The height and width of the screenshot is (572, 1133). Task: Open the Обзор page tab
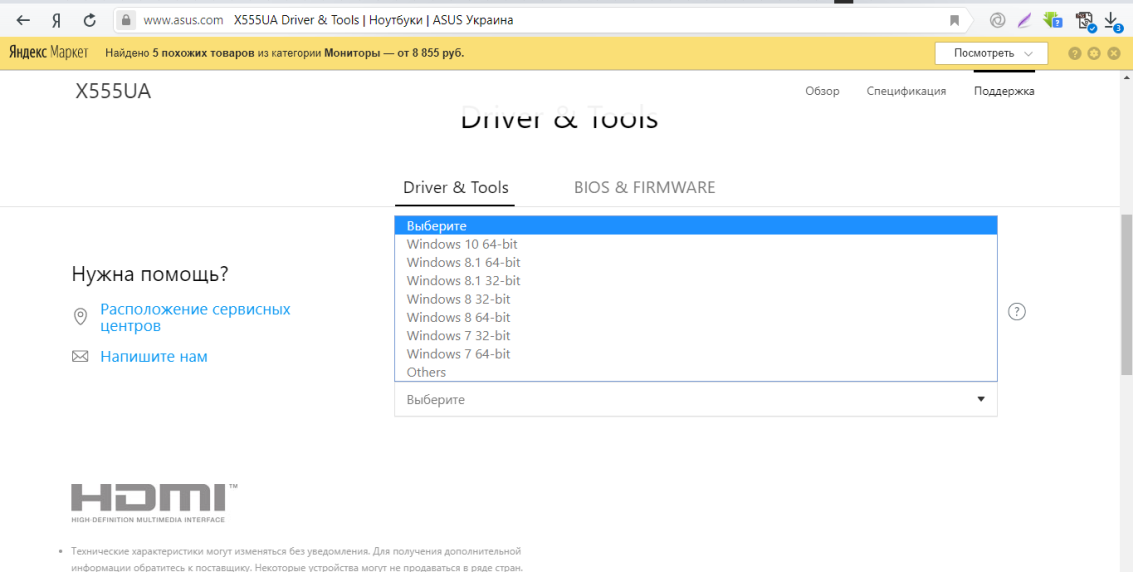coord(822,91)
